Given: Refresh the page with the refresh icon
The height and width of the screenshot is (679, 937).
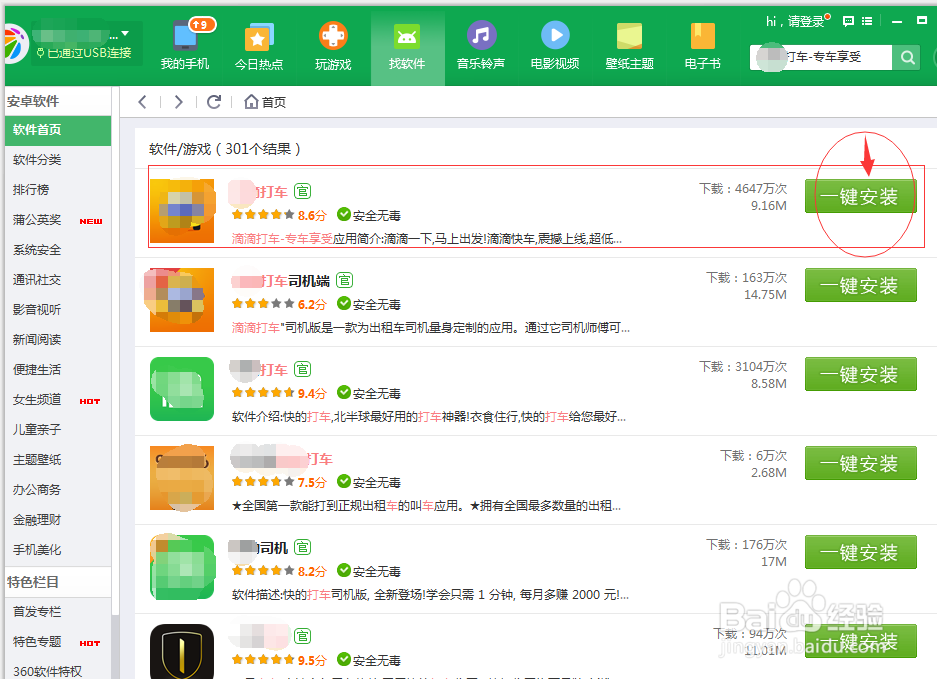Looking at the screenshot, I should tap(213, 101).
